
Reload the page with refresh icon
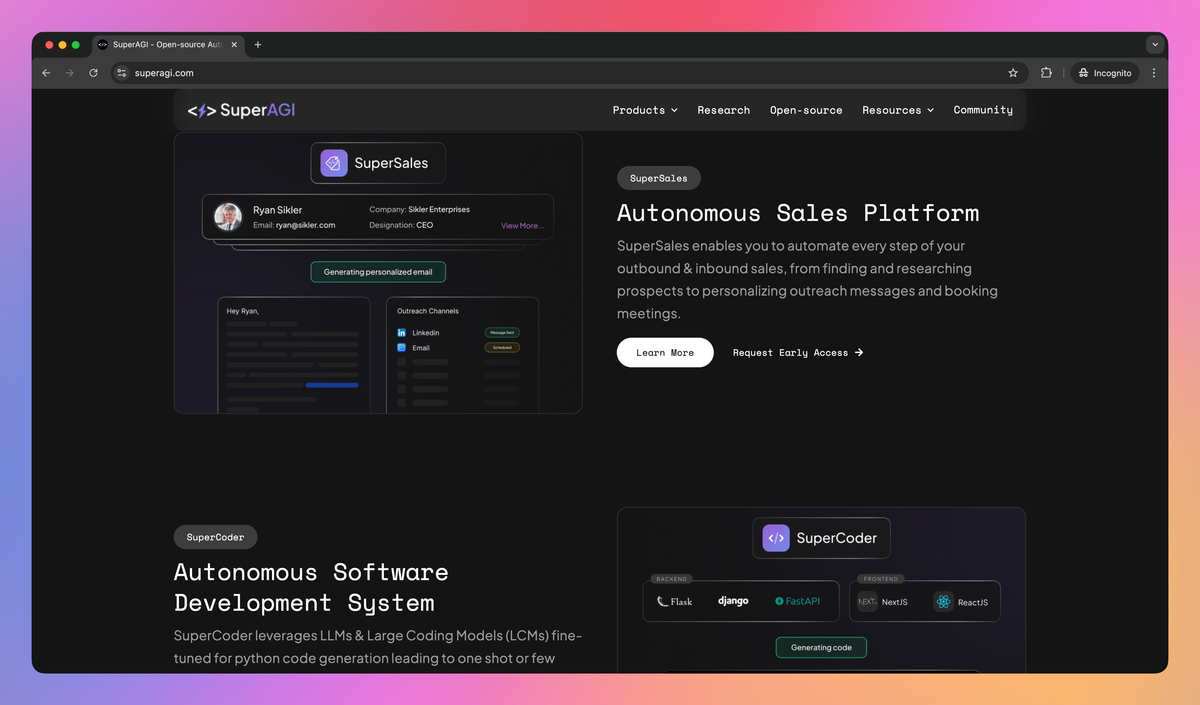point(94,73)
